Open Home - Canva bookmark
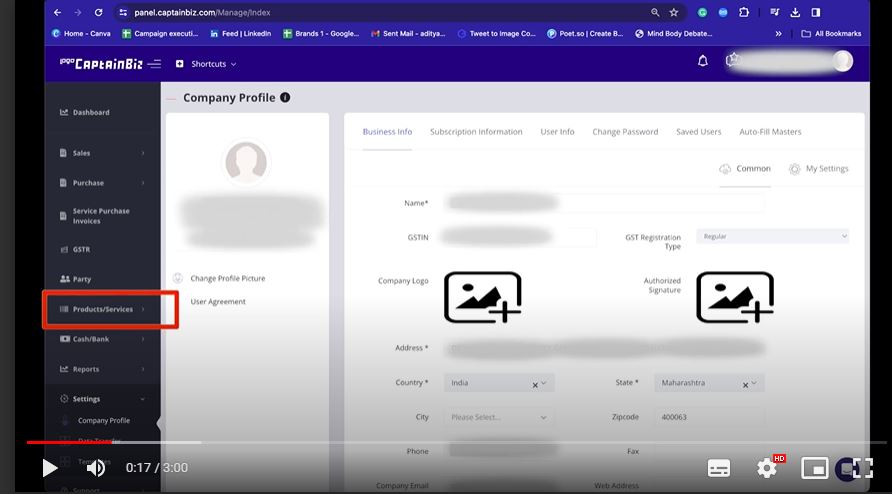The image size is (892, 494). [x=81, y=34]
